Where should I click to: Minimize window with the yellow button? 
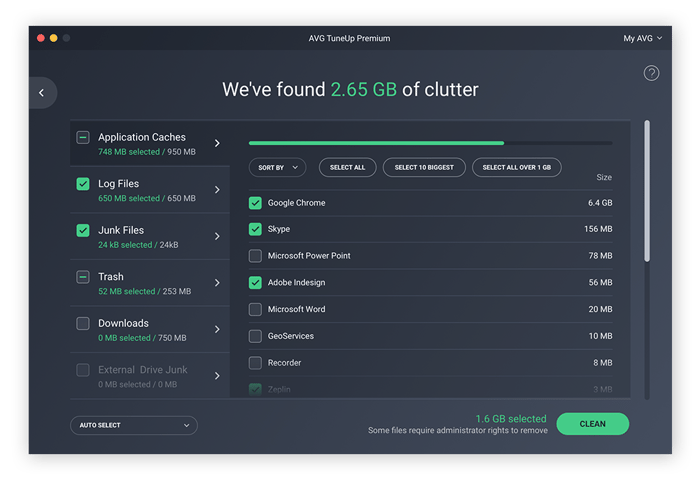point(54,38)
